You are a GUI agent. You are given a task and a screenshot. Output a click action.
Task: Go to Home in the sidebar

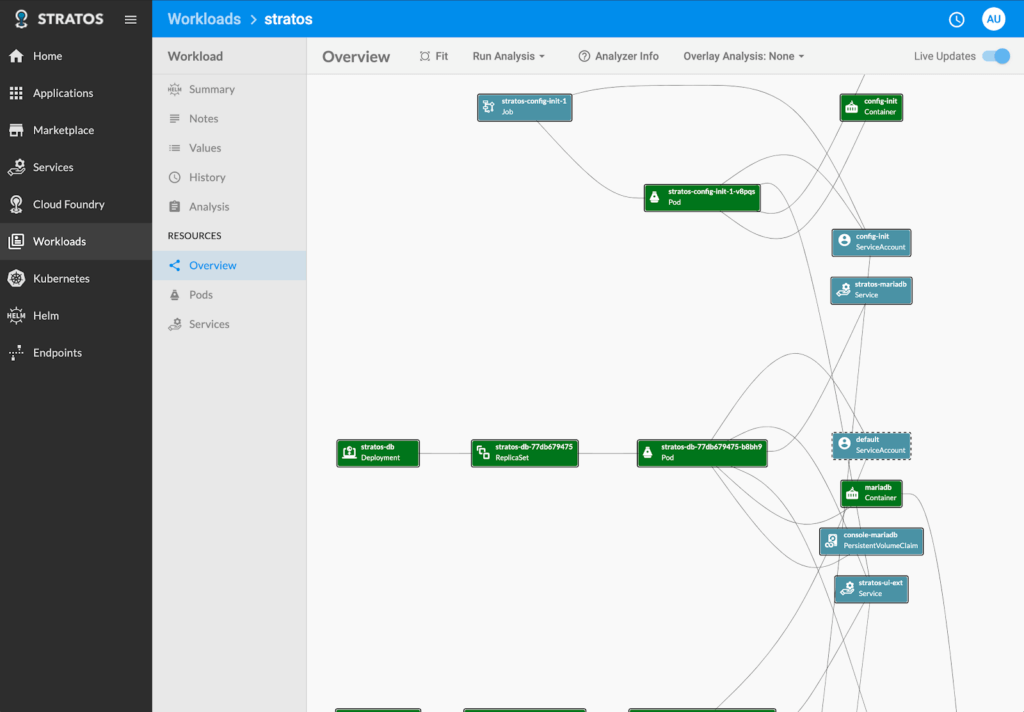click(76, 56)
